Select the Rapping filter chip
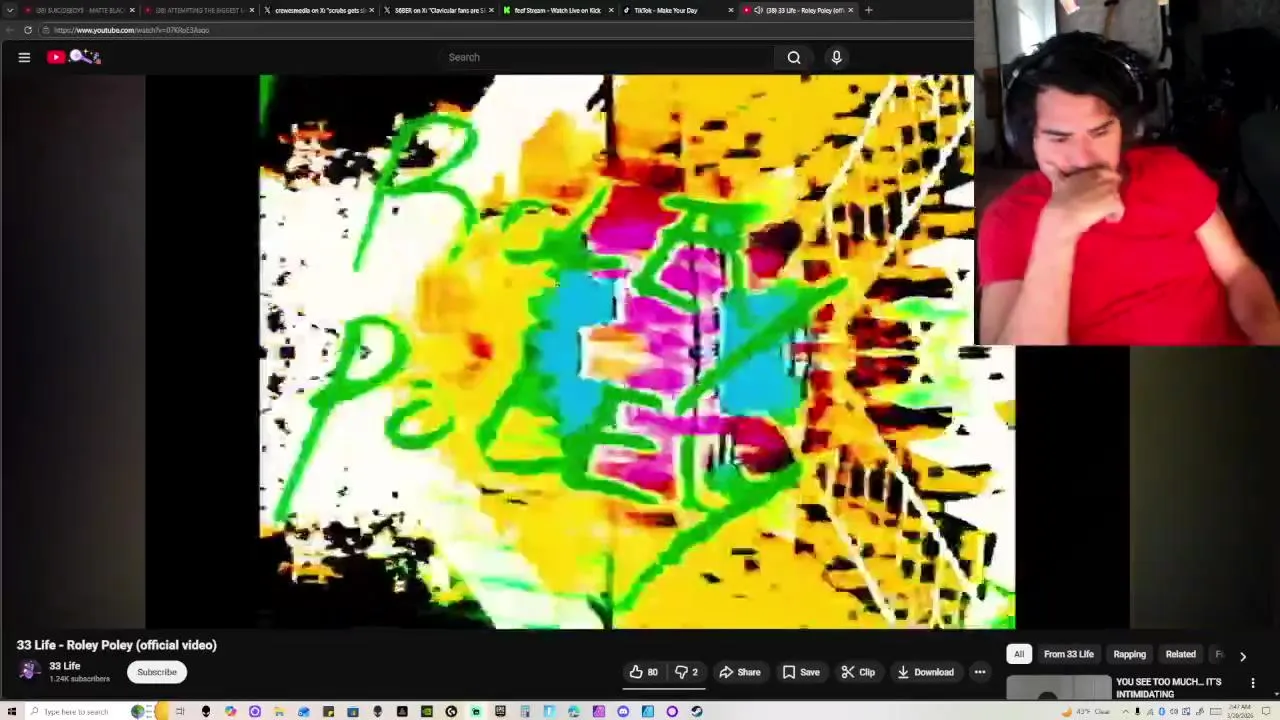This screenshot has height=720, width=1280. [1130, 654]
